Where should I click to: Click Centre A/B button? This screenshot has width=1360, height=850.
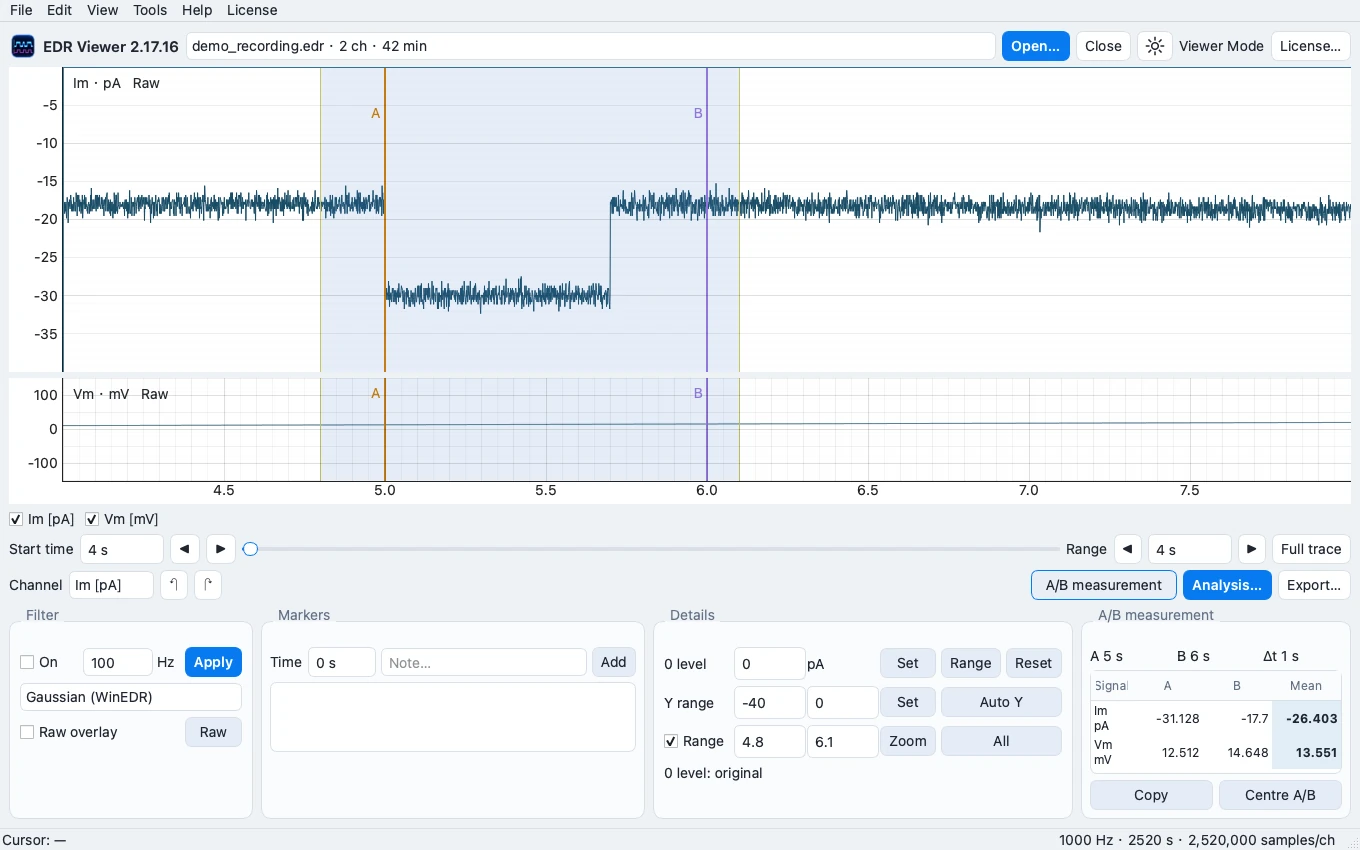pos(1280,795)
